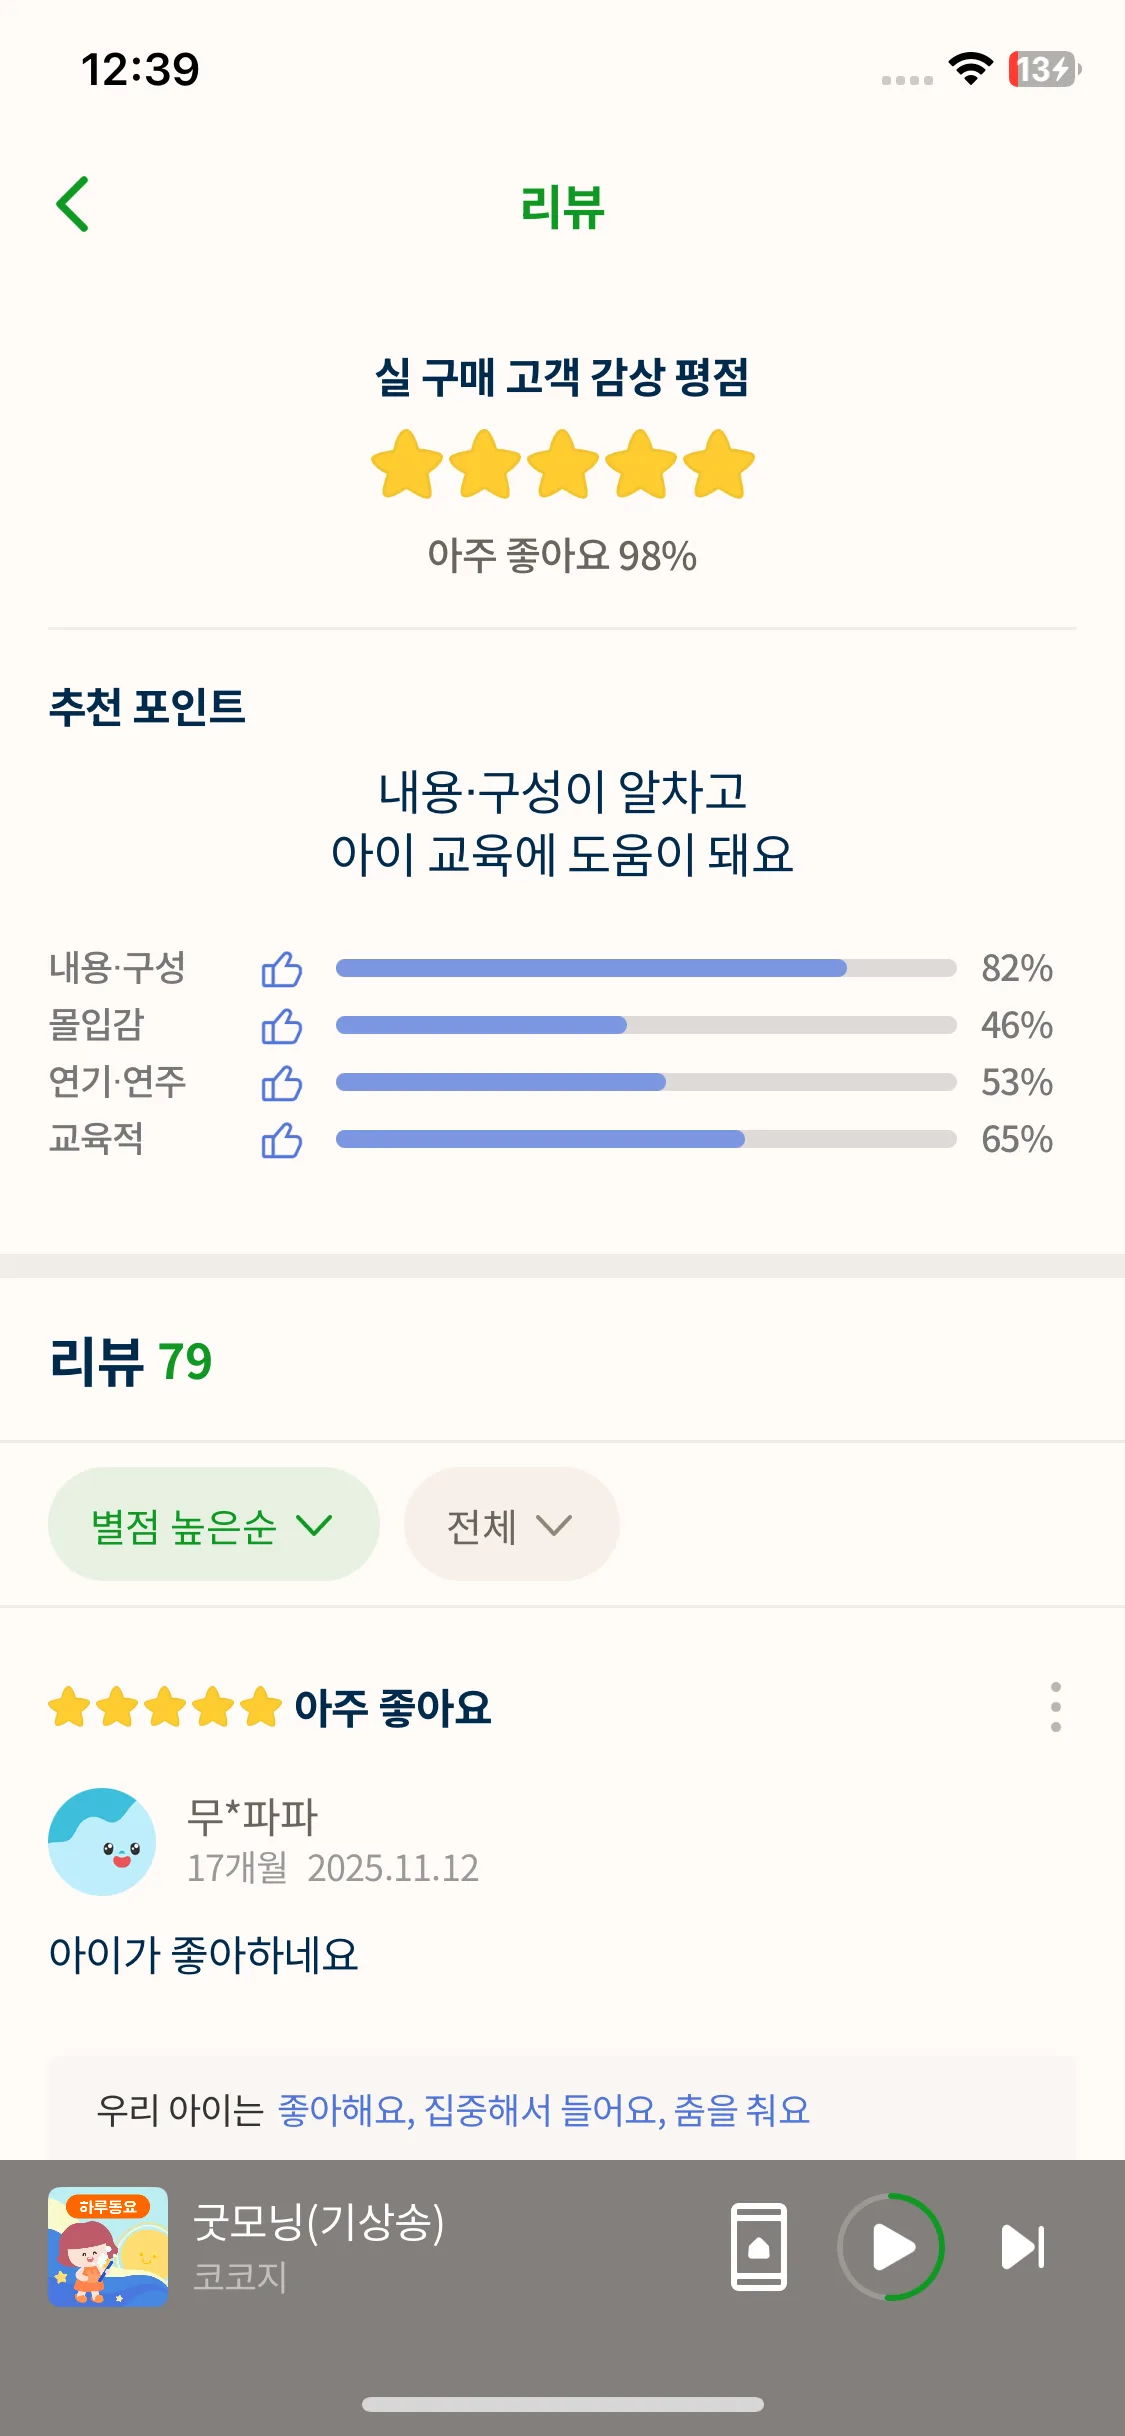Tap the device playback icon in mini player
Screen dimensions: 1125x2436
[759, 2247]
